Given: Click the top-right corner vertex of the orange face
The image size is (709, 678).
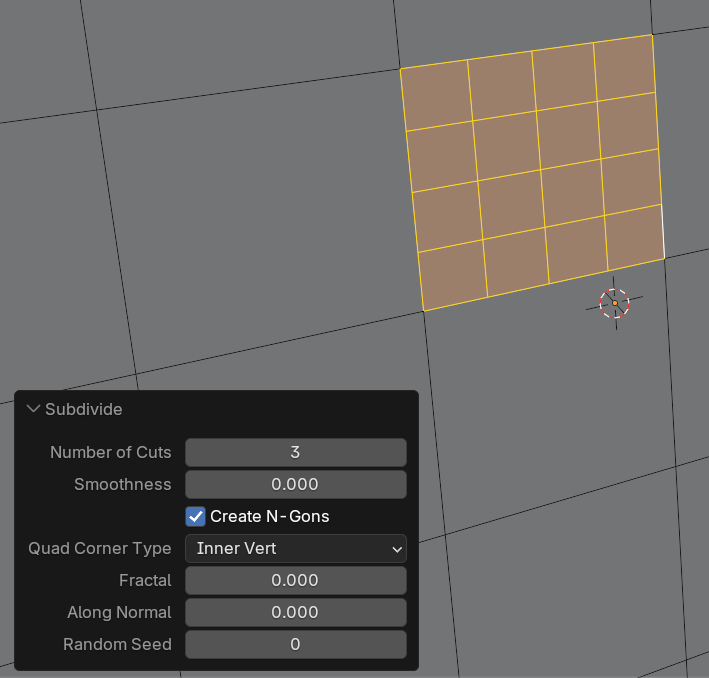Looking at the screenshot, I should click(x=652, y=34).
